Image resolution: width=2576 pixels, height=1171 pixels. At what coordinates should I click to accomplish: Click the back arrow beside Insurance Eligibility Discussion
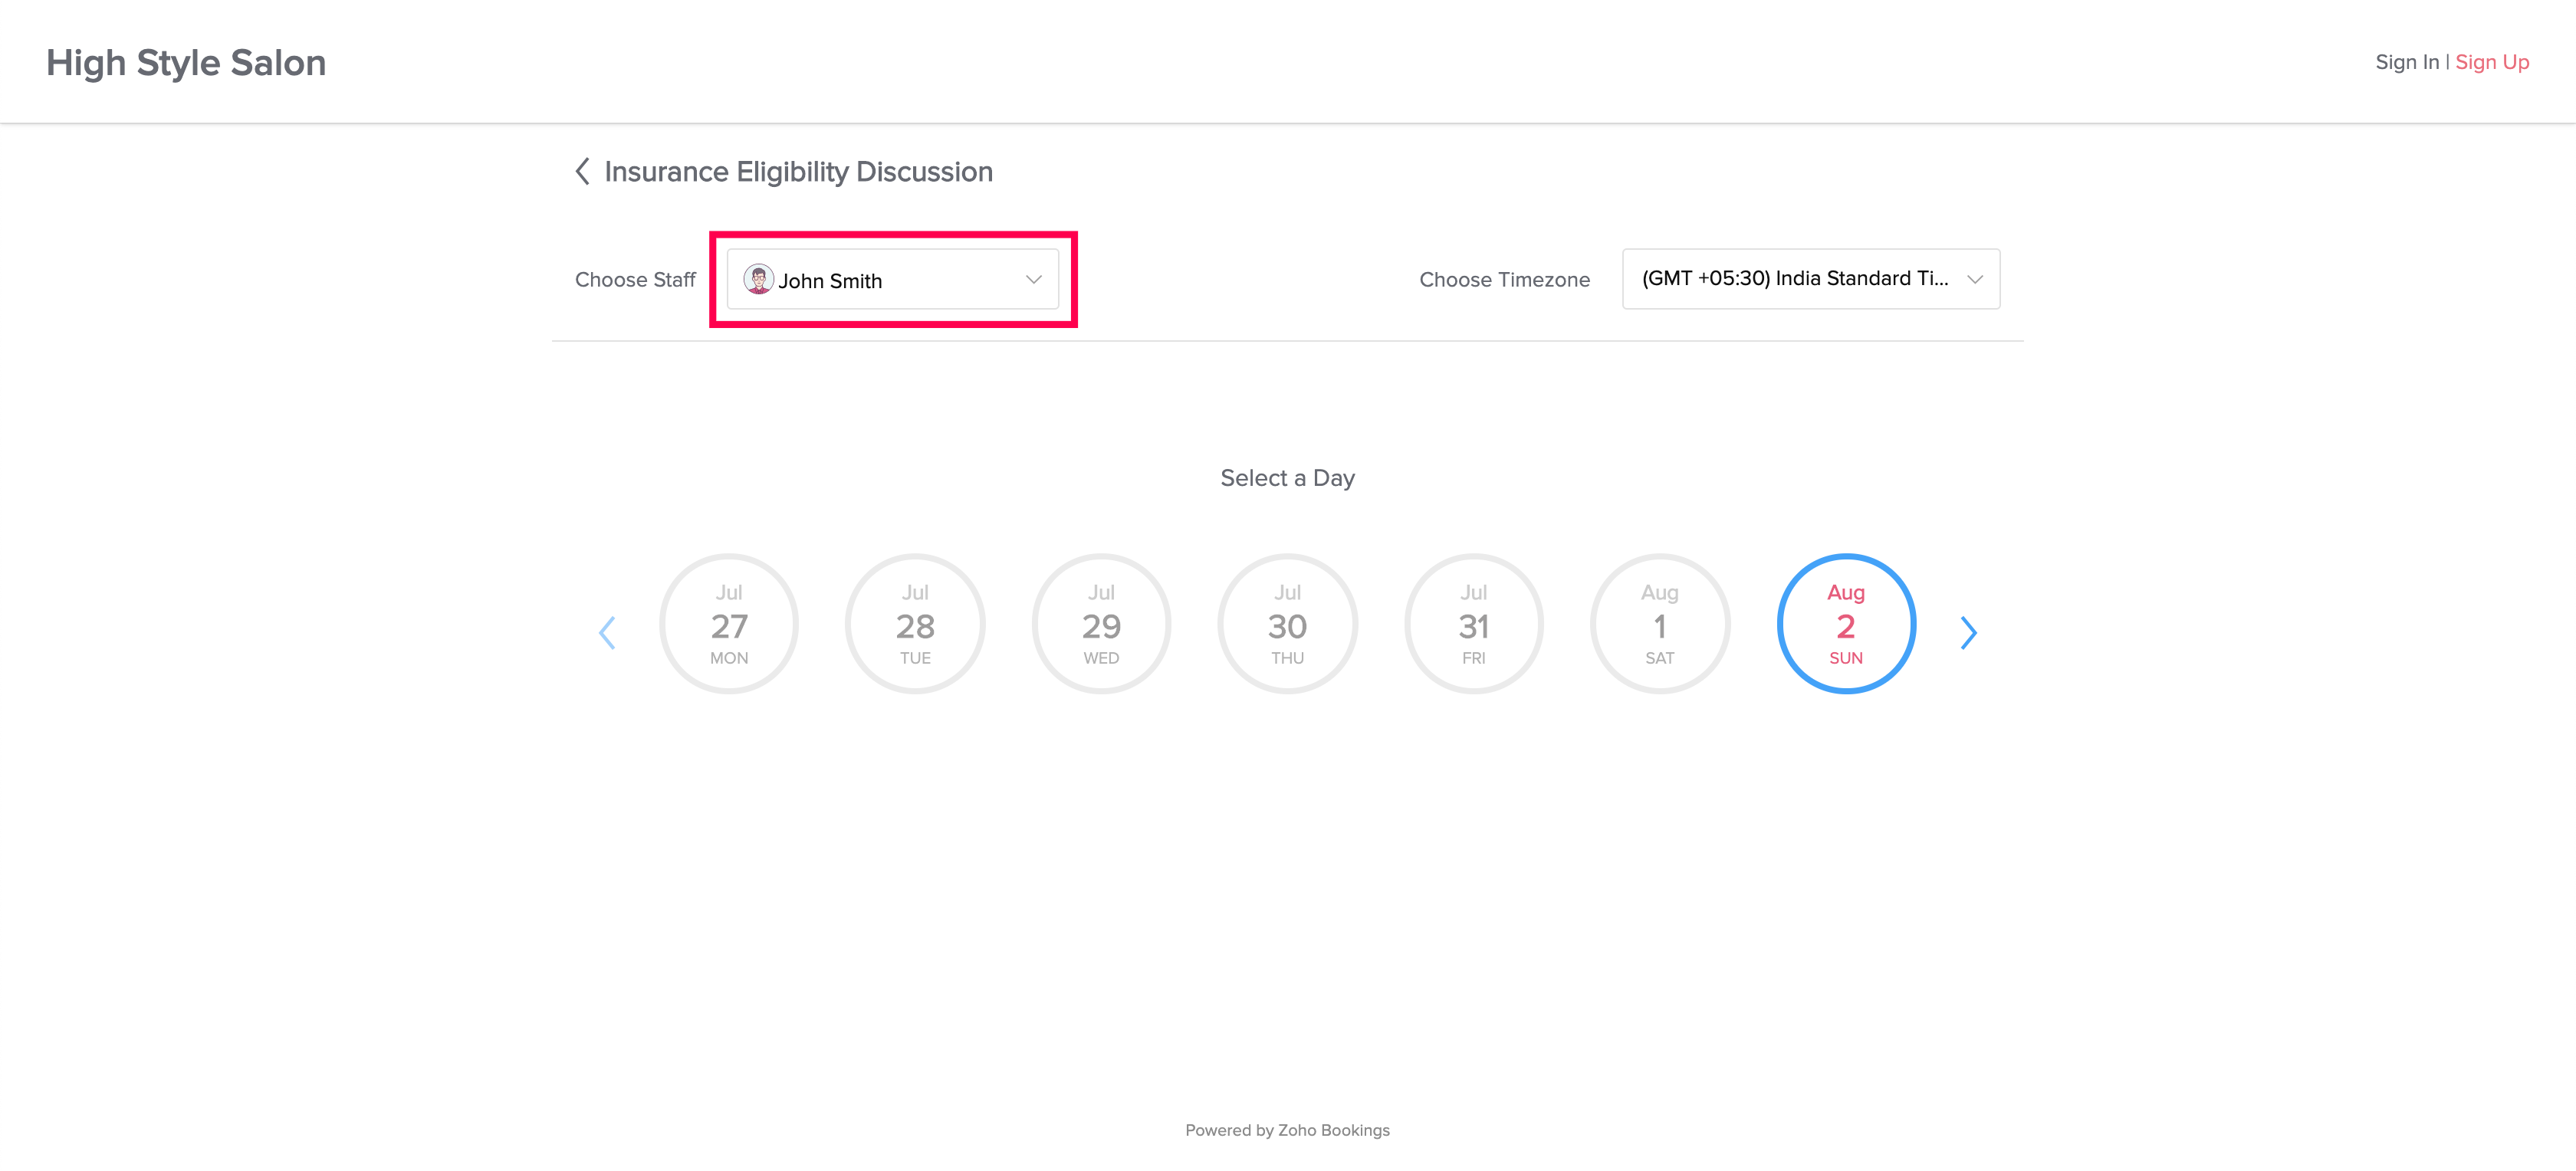582,171
